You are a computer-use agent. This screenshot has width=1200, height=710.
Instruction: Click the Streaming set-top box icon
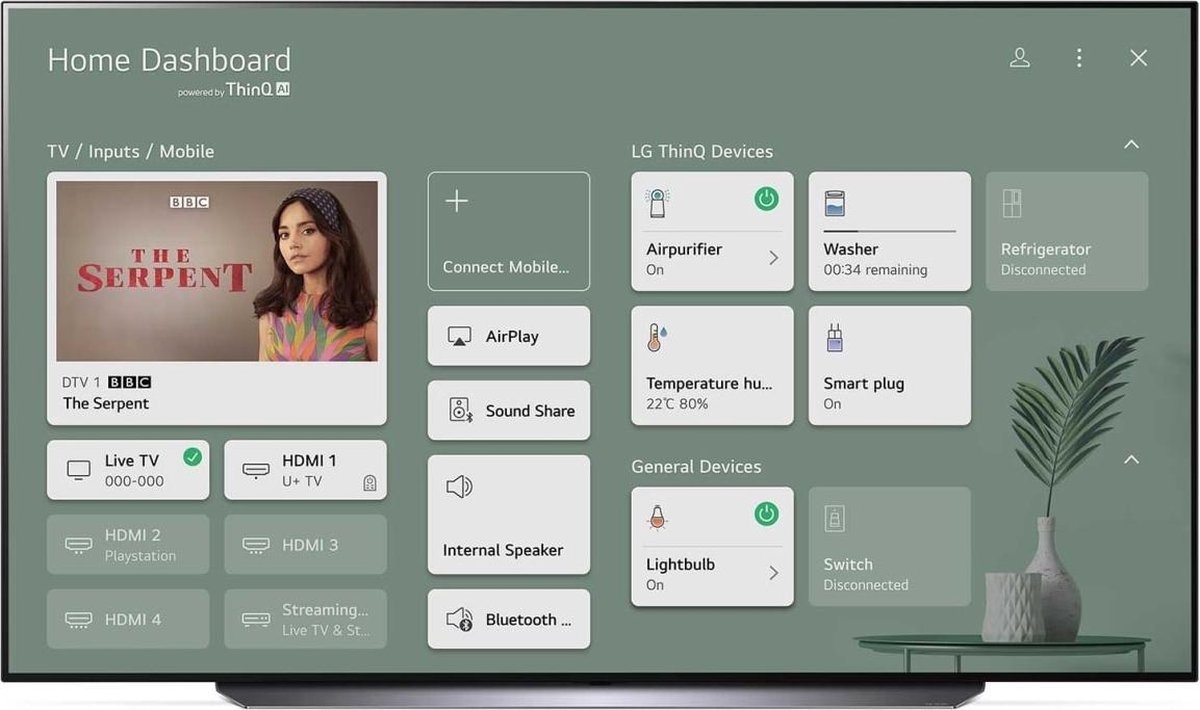tap(256, 619)
